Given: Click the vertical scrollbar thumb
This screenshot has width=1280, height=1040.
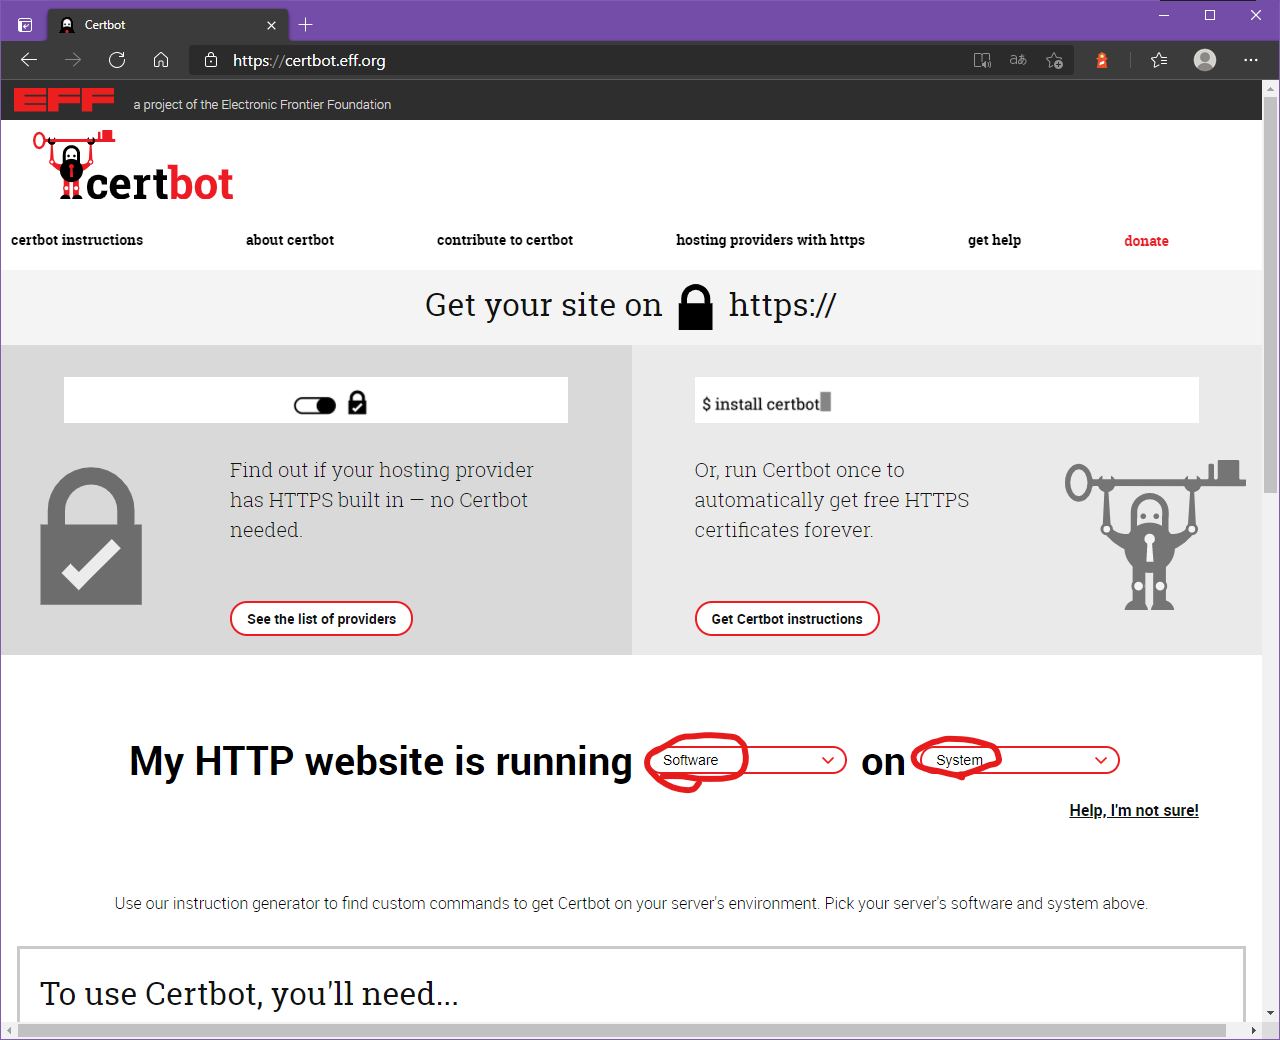Looking at the screenshot, I should point(1270,295).
